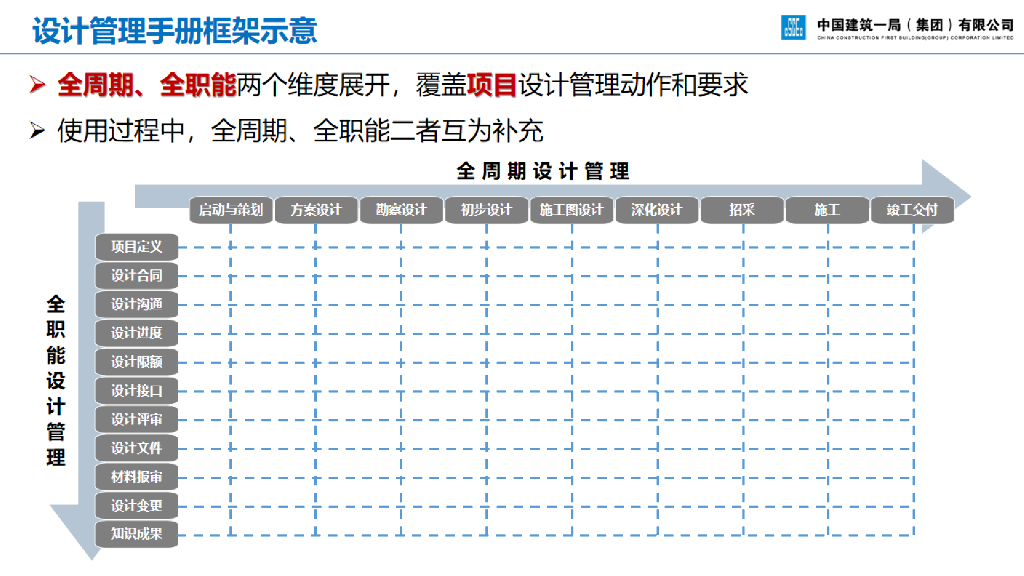Click the heading 全周期设计管理
Viewport: 1024px width, 576px height.
(543, 171)
